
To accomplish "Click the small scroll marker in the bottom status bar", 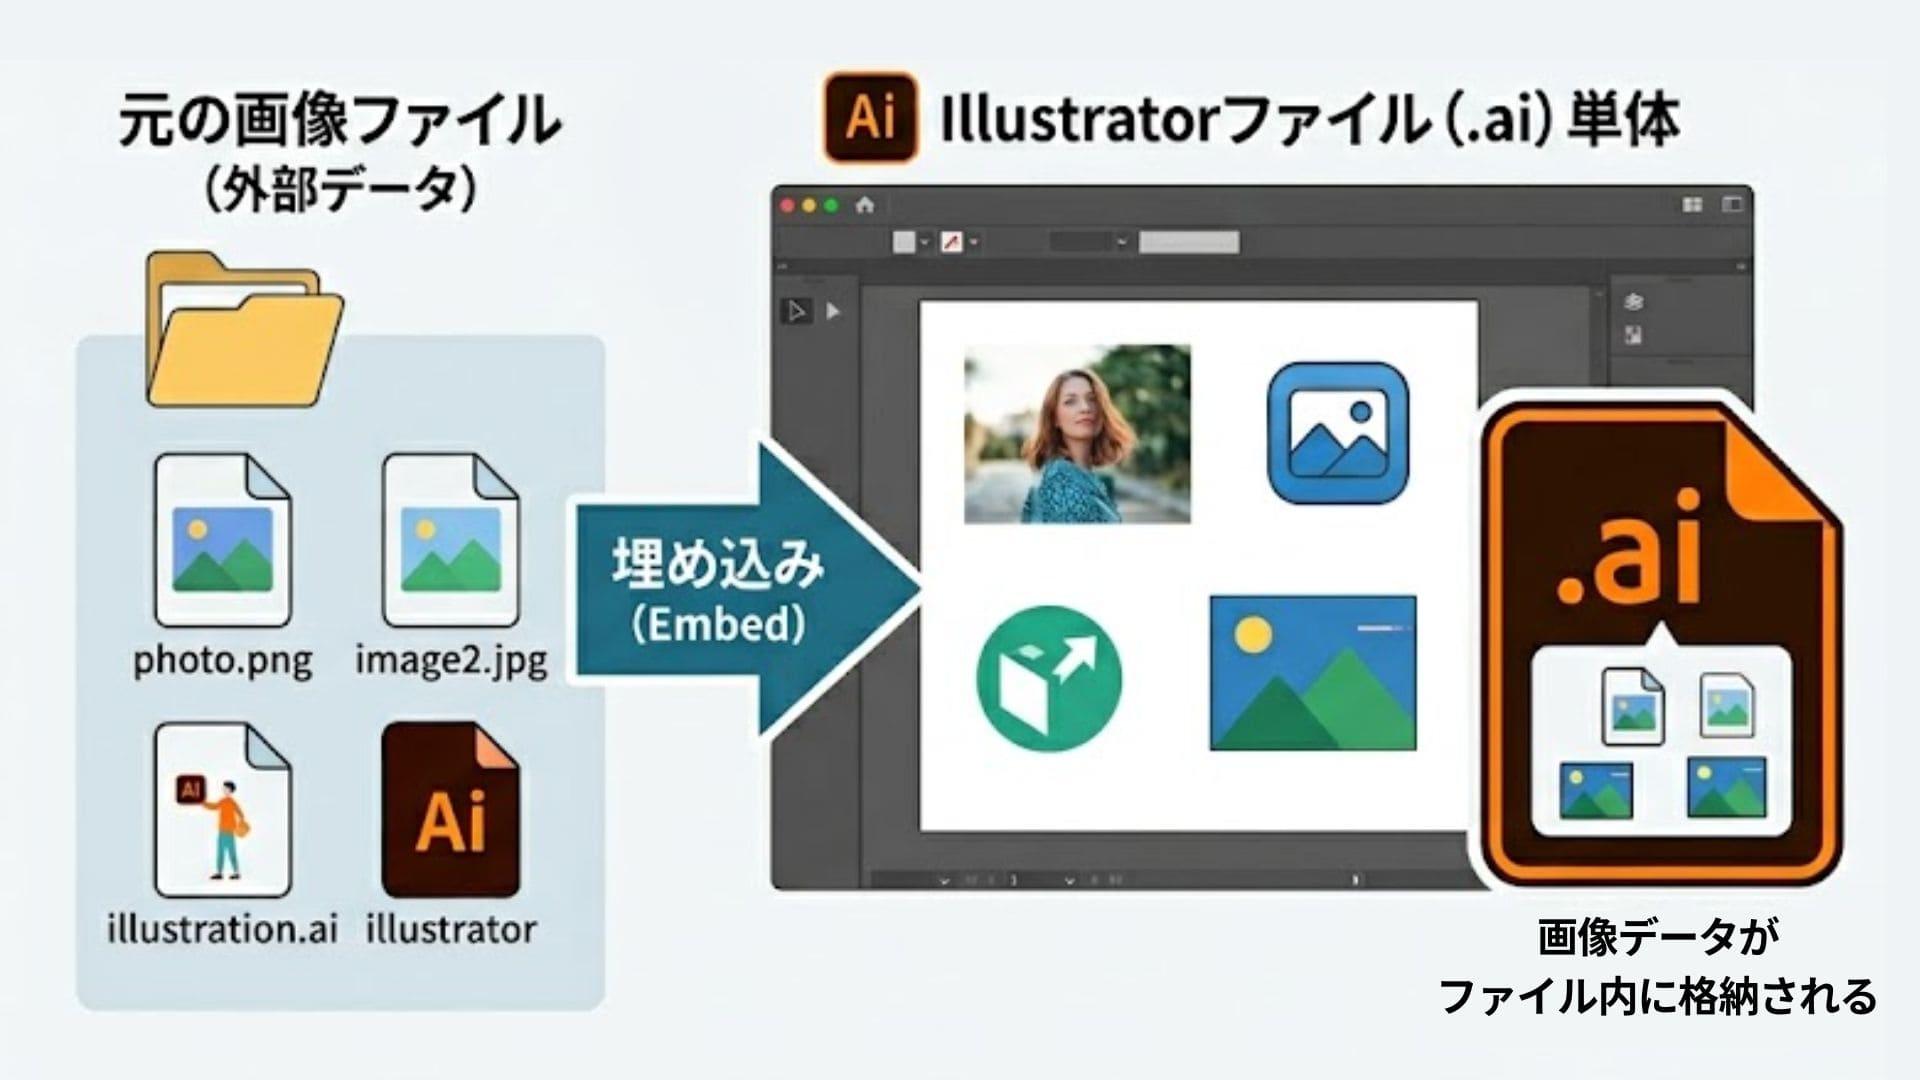I will [1356, 881].
